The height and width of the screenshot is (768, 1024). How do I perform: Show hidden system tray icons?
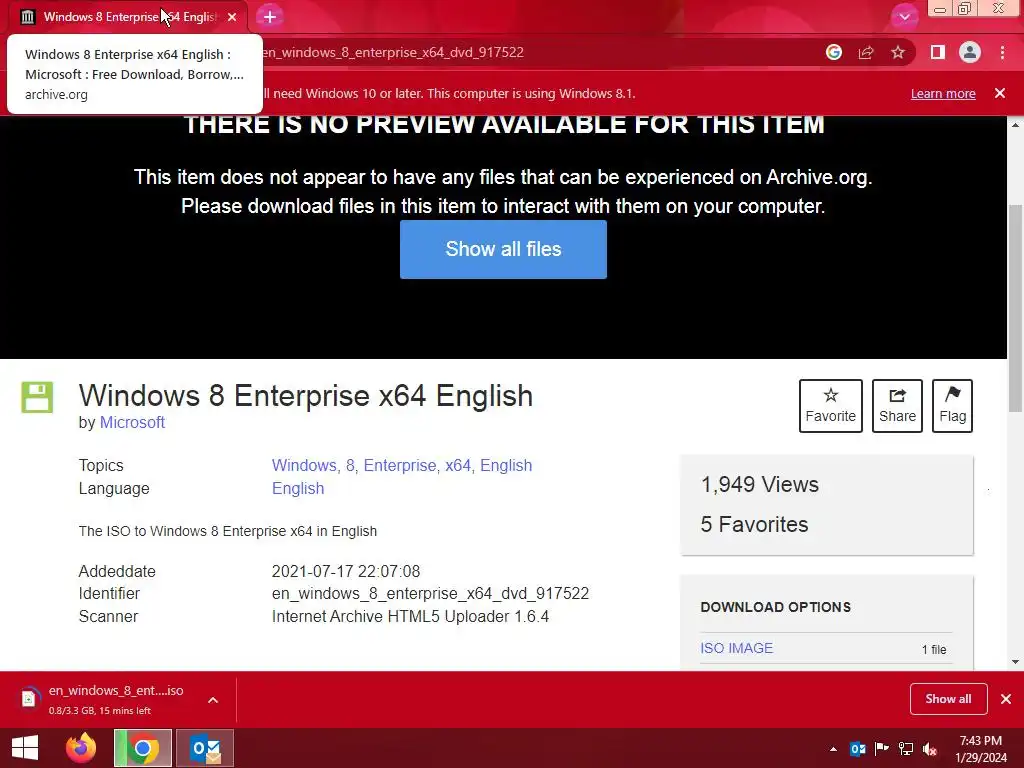pyautogui.click(x=833, y=749)
